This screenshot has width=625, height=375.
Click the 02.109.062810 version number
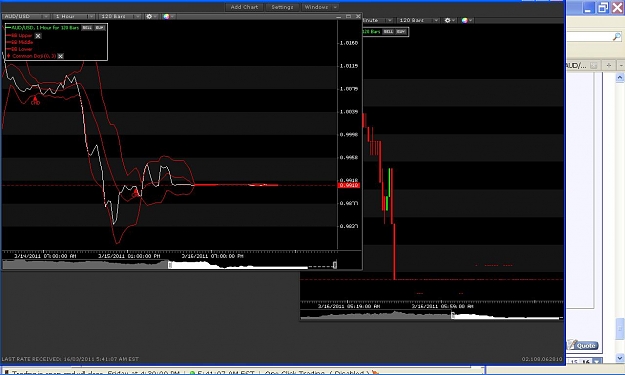[542, 359]
